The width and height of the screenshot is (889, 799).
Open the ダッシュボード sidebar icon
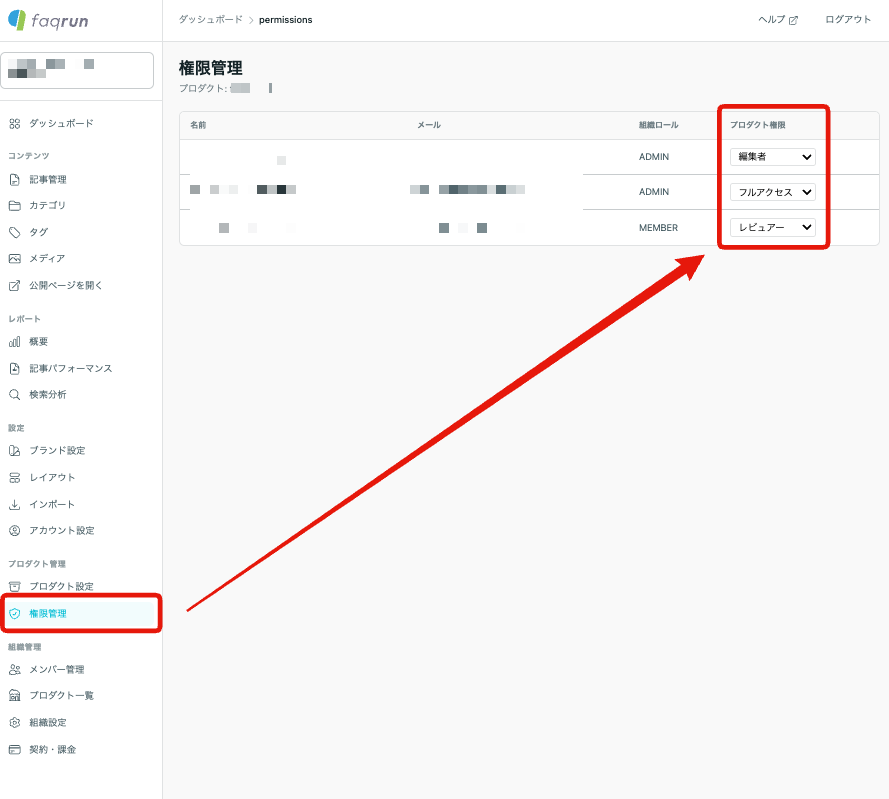click(15, 124)
